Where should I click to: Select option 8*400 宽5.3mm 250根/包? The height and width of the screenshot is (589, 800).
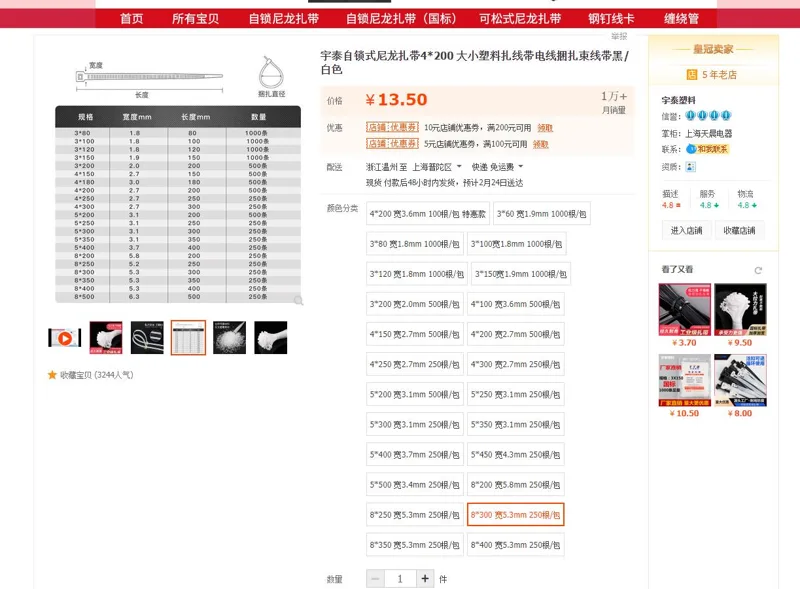(x=515, y=545)
